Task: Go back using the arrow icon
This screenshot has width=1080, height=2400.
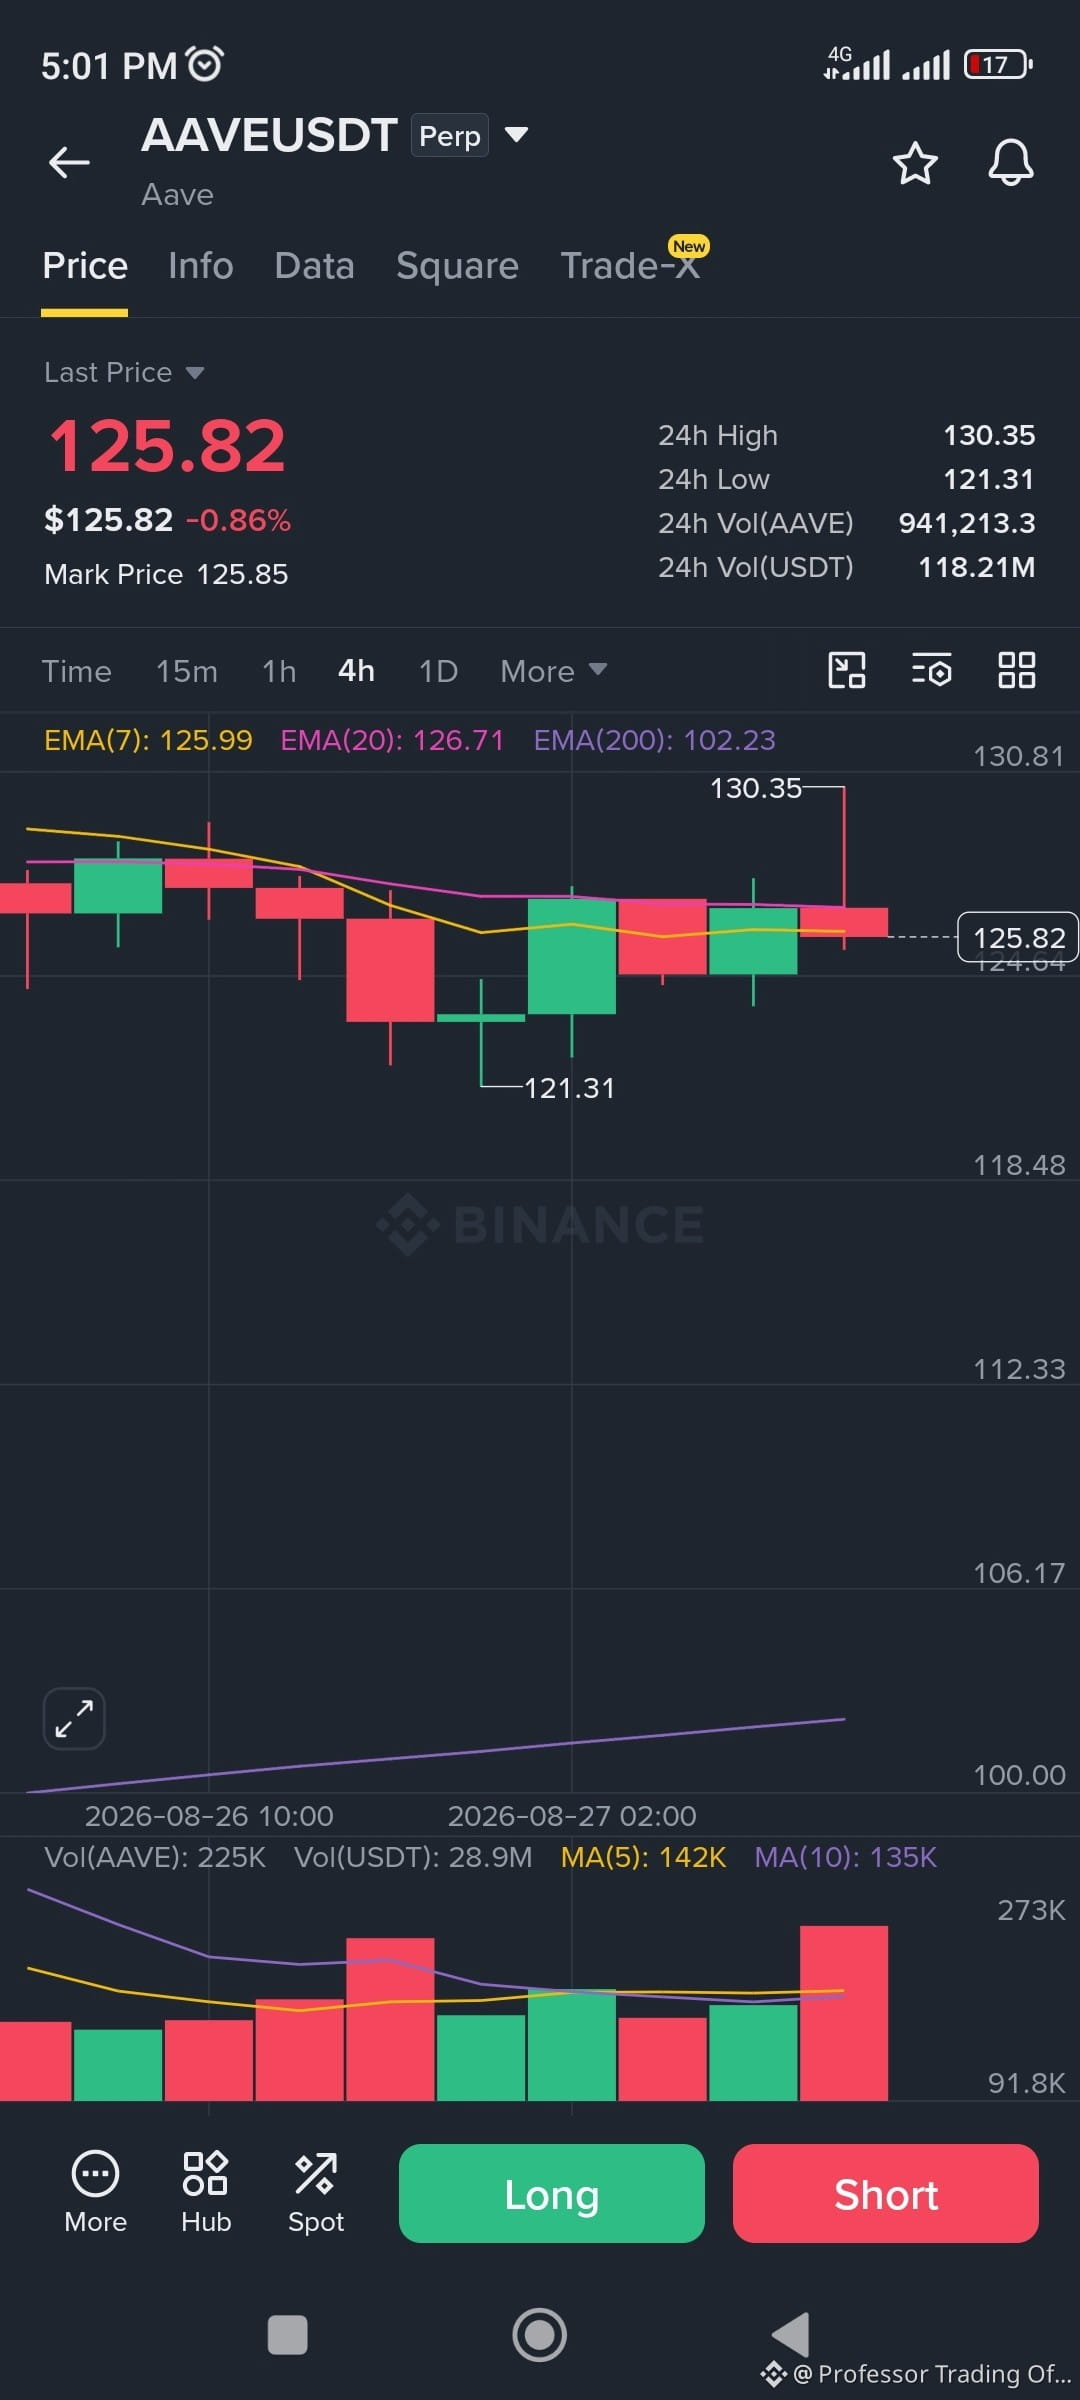Action: coord(69,162)
